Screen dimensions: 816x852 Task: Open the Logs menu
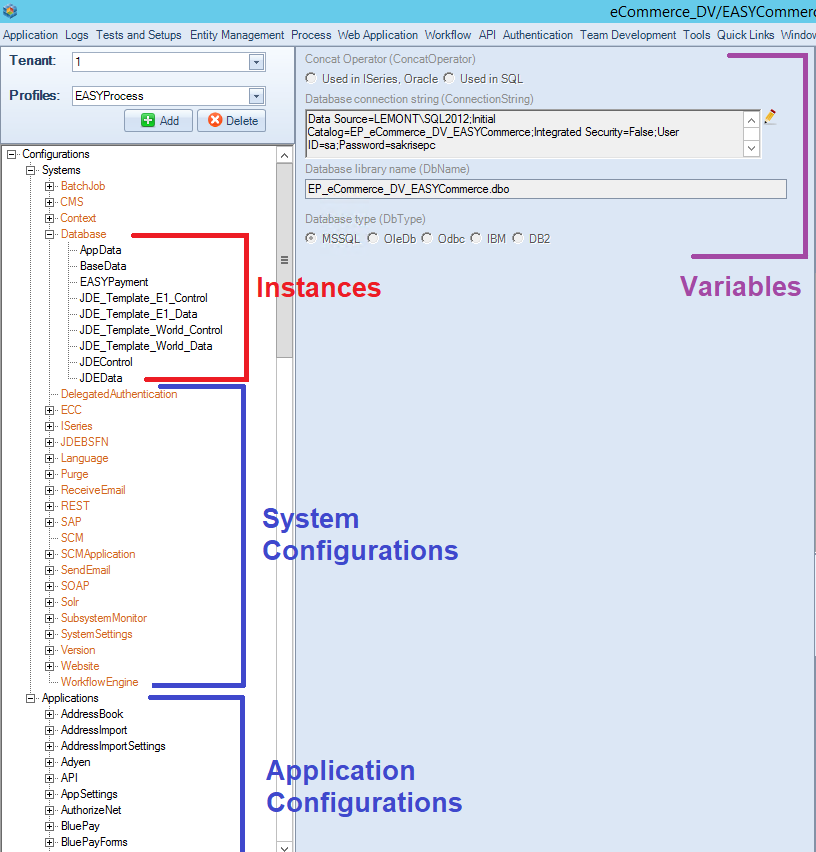click(77, 35)
